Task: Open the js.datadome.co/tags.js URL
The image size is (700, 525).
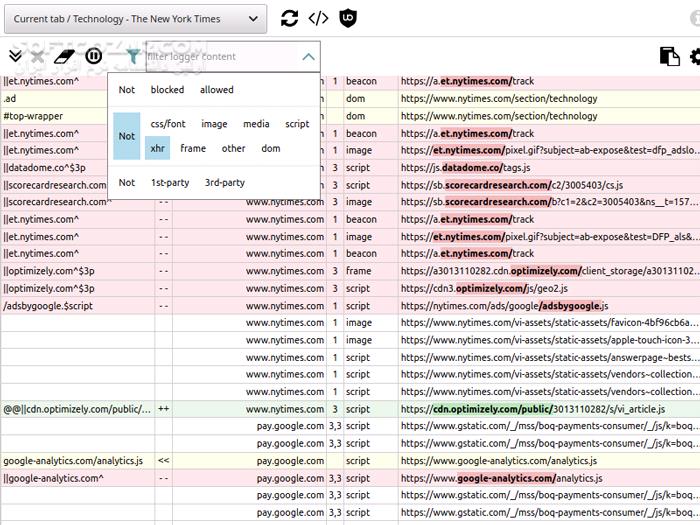Action: coord(466,168)
